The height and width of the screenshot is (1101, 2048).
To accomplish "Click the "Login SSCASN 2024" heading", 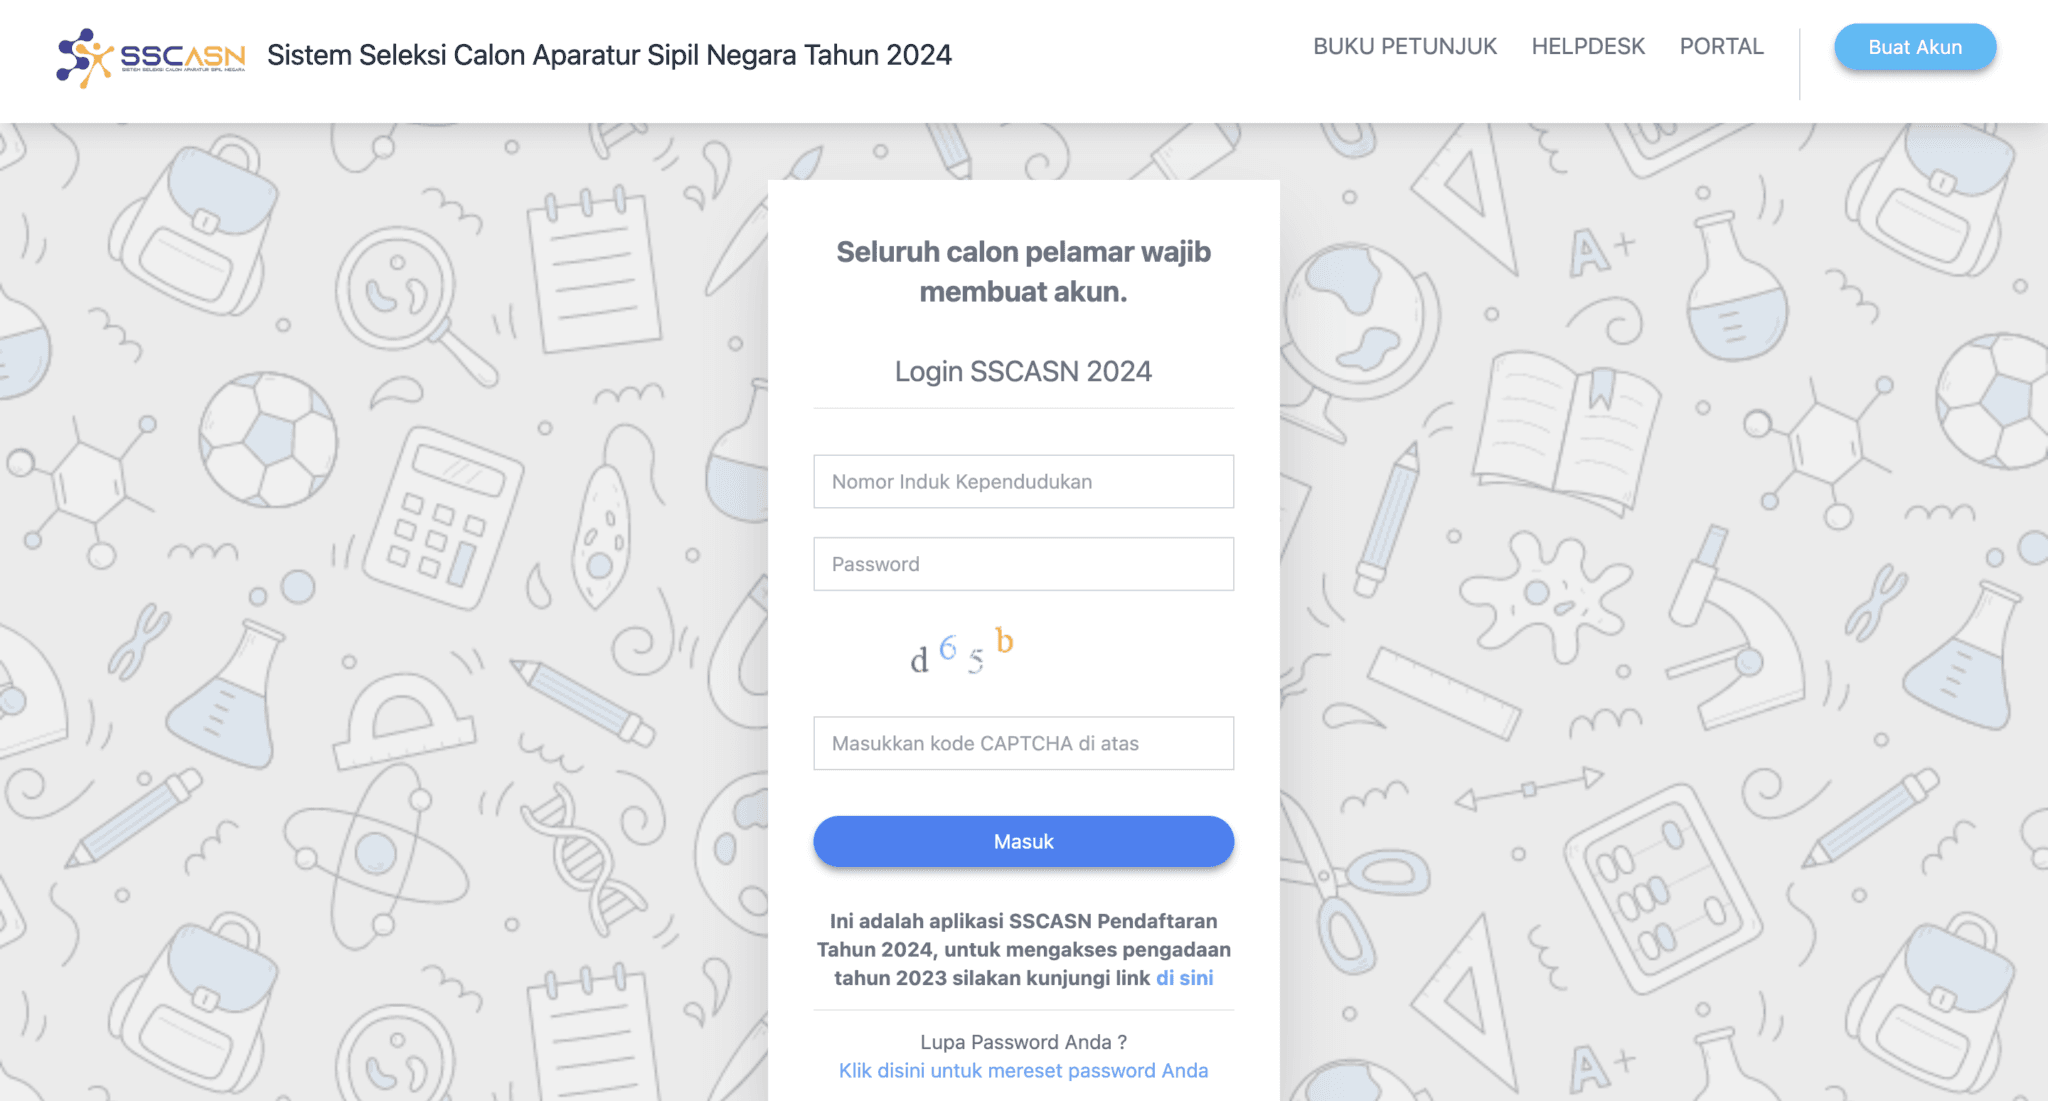I will click(1023, 372).
